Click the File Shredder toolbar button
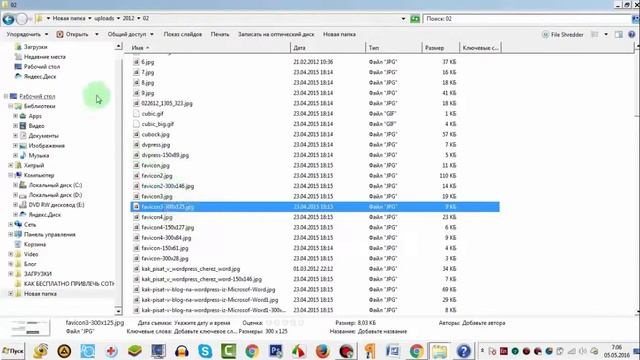640x360 pixels. pyautogui.click(x=562, y=35)
